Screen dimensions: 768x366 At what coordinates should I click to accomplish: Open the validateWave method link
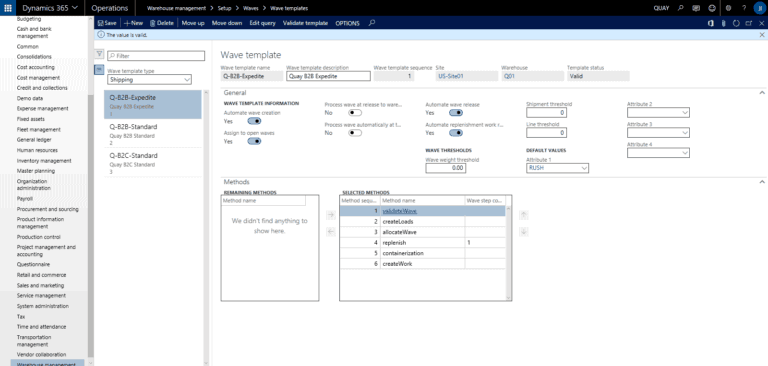[x=399, y=211]
